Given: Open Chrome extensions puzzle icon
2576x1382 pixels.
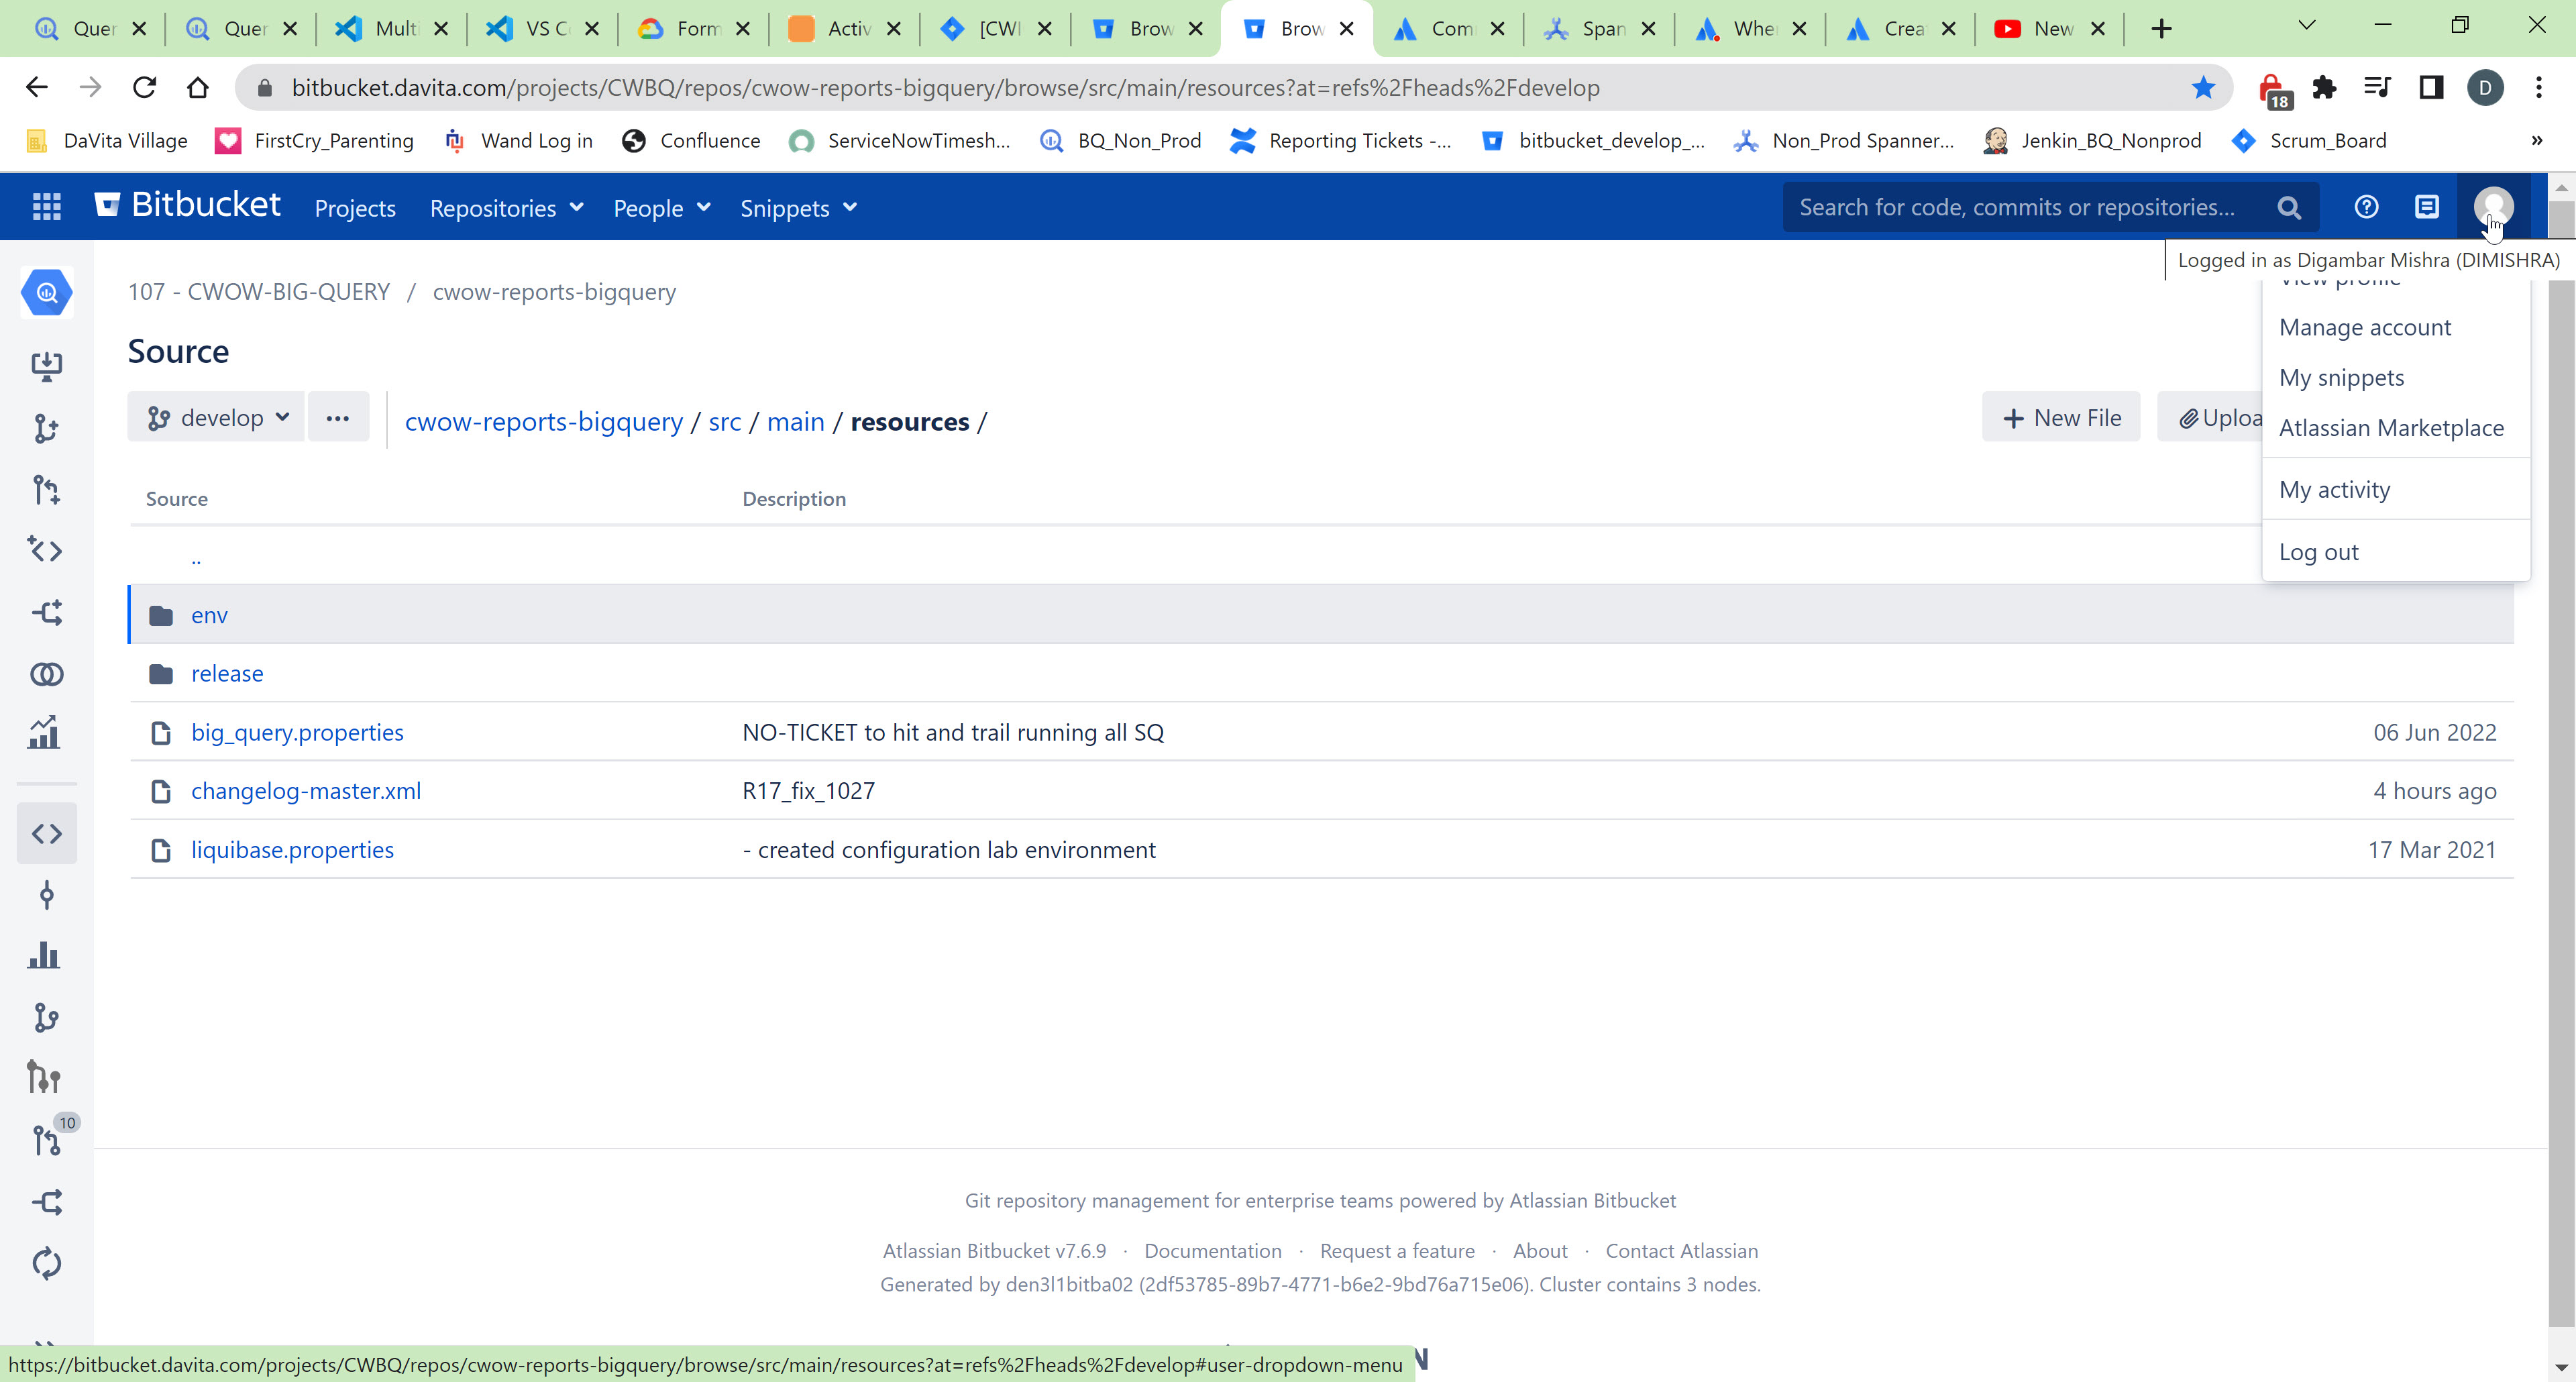Looking at the screenshot, I should click(x=2324, y=88).
